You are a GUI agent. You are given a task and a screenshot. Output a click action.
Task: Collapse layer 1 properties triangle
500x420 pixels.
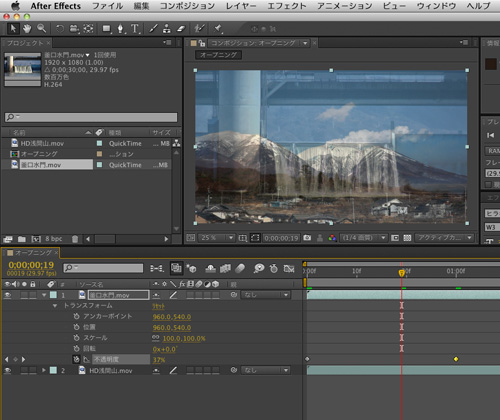point(44,295)
